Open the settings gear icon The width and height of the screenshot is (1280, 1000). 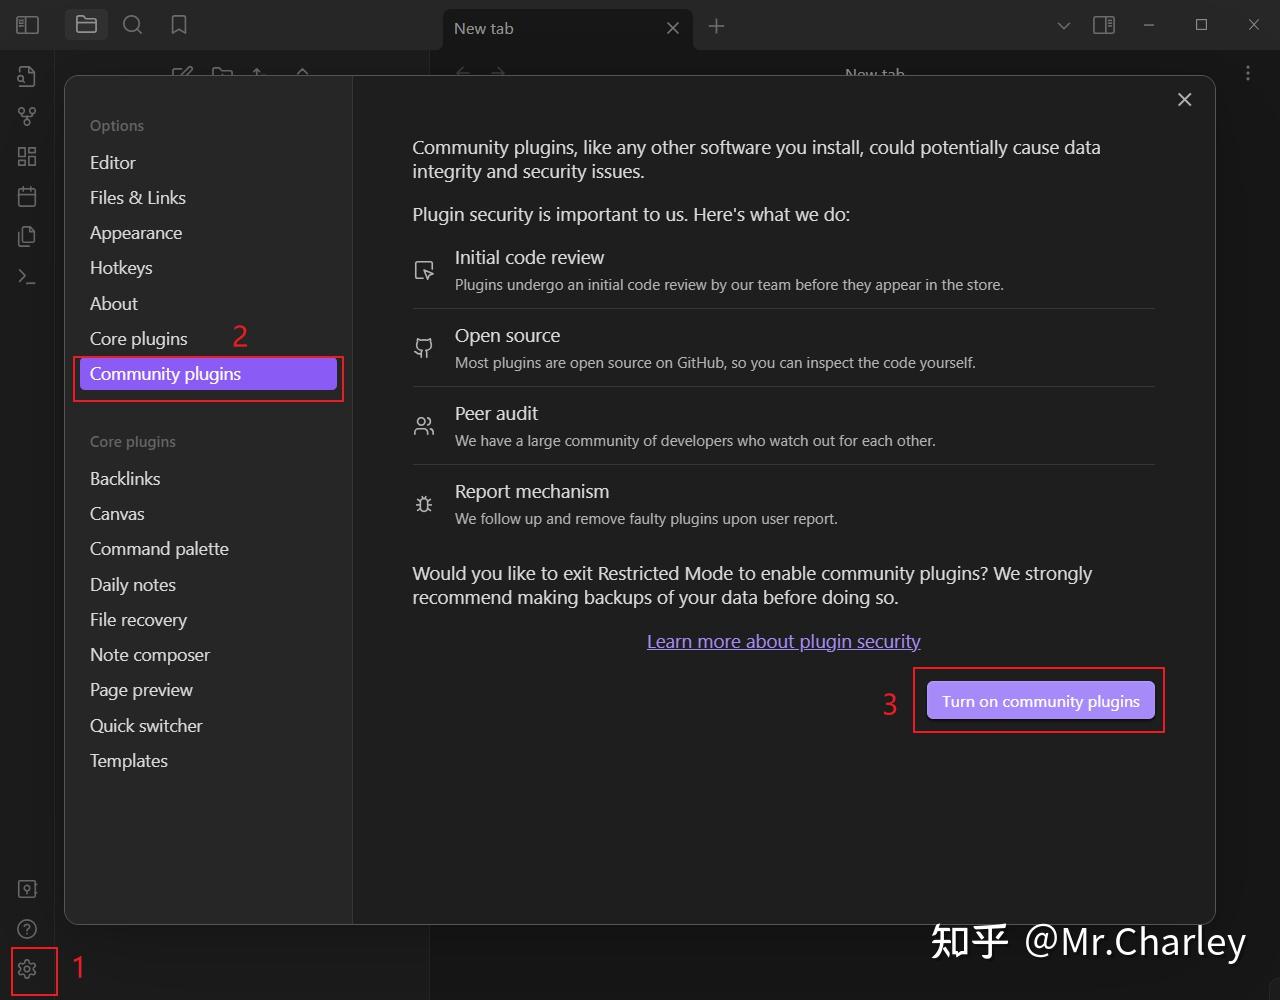27,970
